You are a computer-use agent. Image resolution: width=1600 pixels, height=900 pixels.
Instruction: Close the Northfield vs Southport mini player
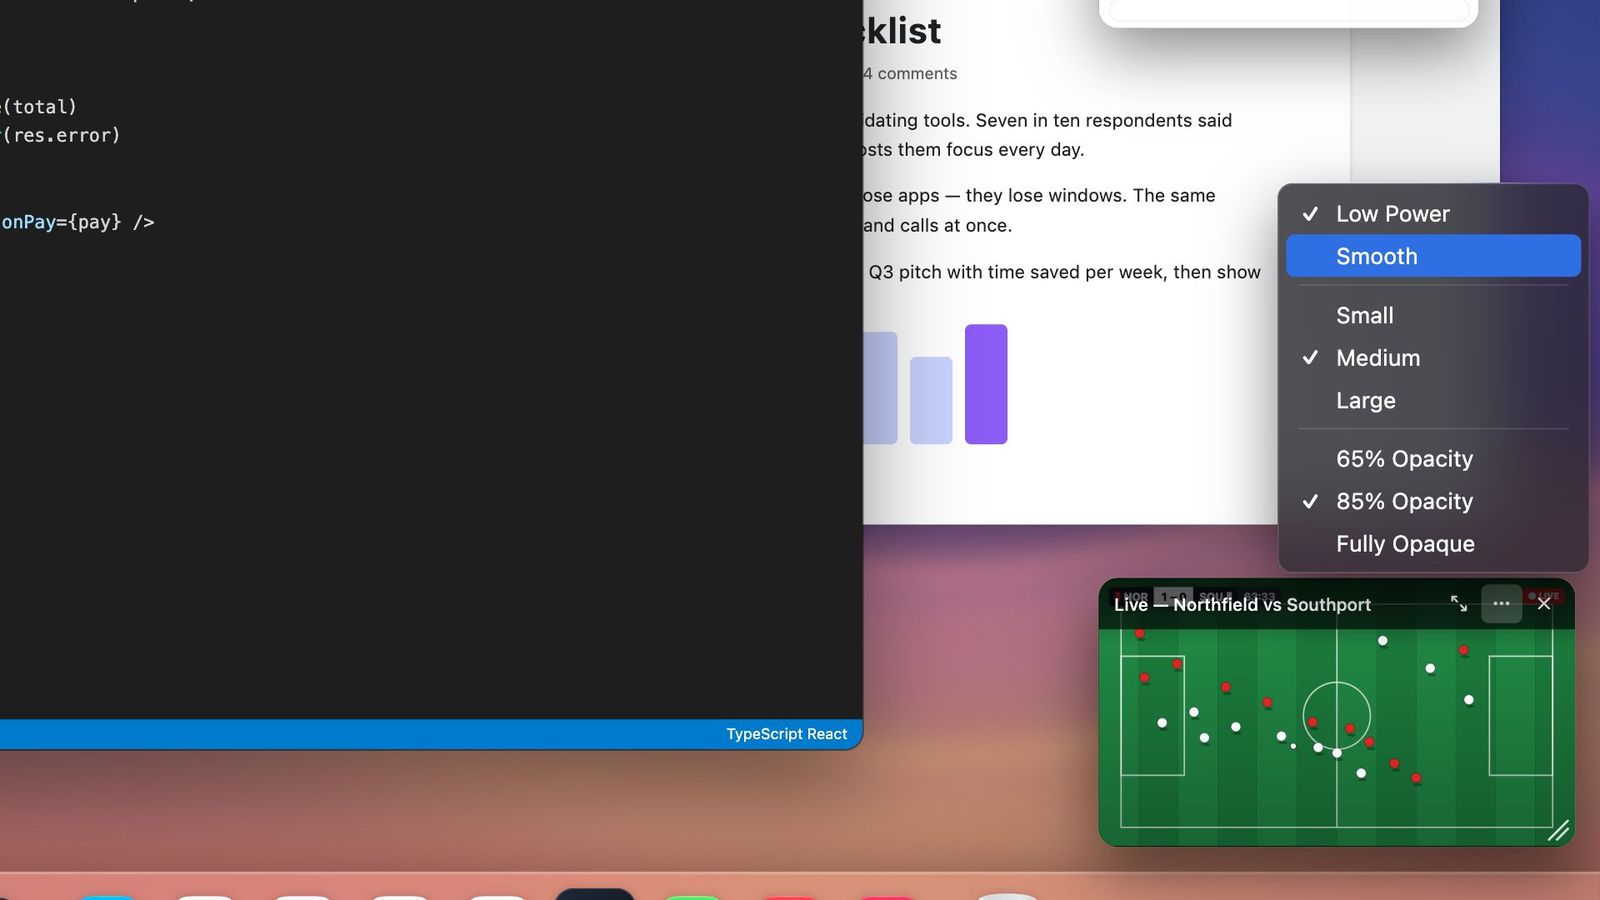[1544, 604]
